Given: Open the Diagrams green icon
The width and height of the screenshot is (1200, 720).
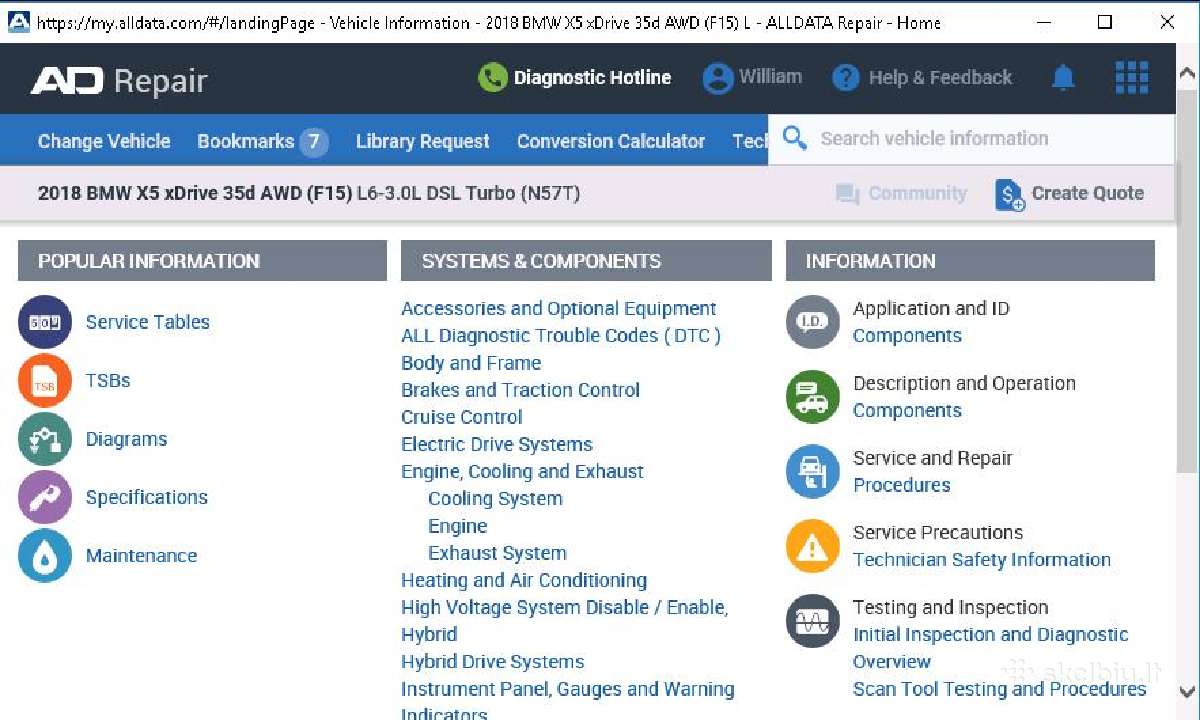Looking at the screenshot, I should pos(45,439).
